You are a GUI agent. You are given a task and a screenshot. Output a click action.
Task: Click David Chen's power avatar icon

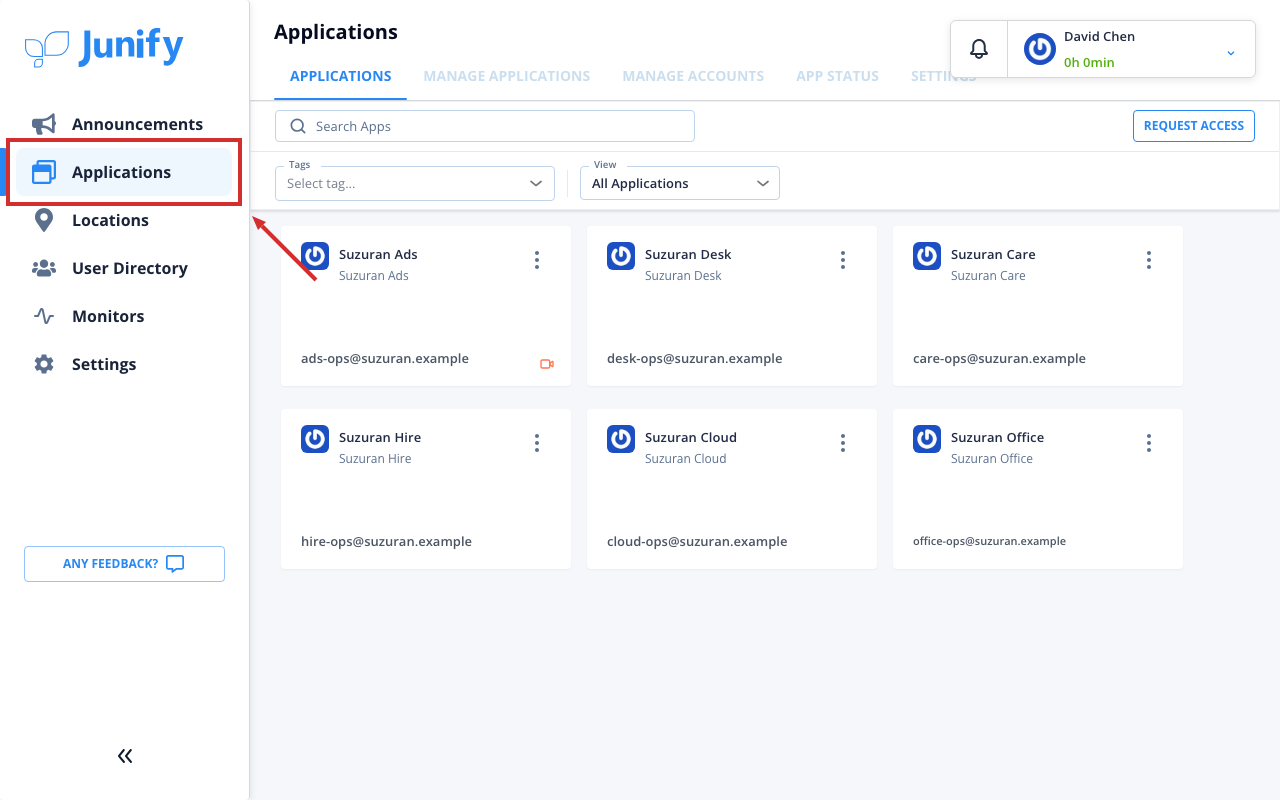1040,49
